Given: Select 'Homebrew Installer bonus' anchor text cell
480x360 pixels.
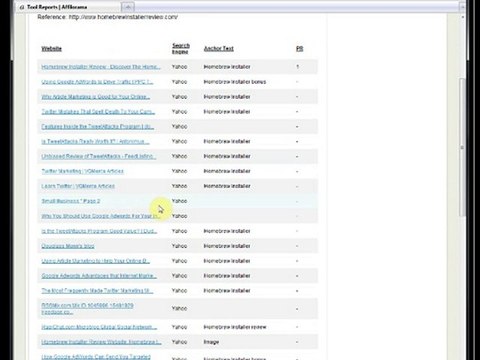Looking at the screenshot, I should pos(235,82).
